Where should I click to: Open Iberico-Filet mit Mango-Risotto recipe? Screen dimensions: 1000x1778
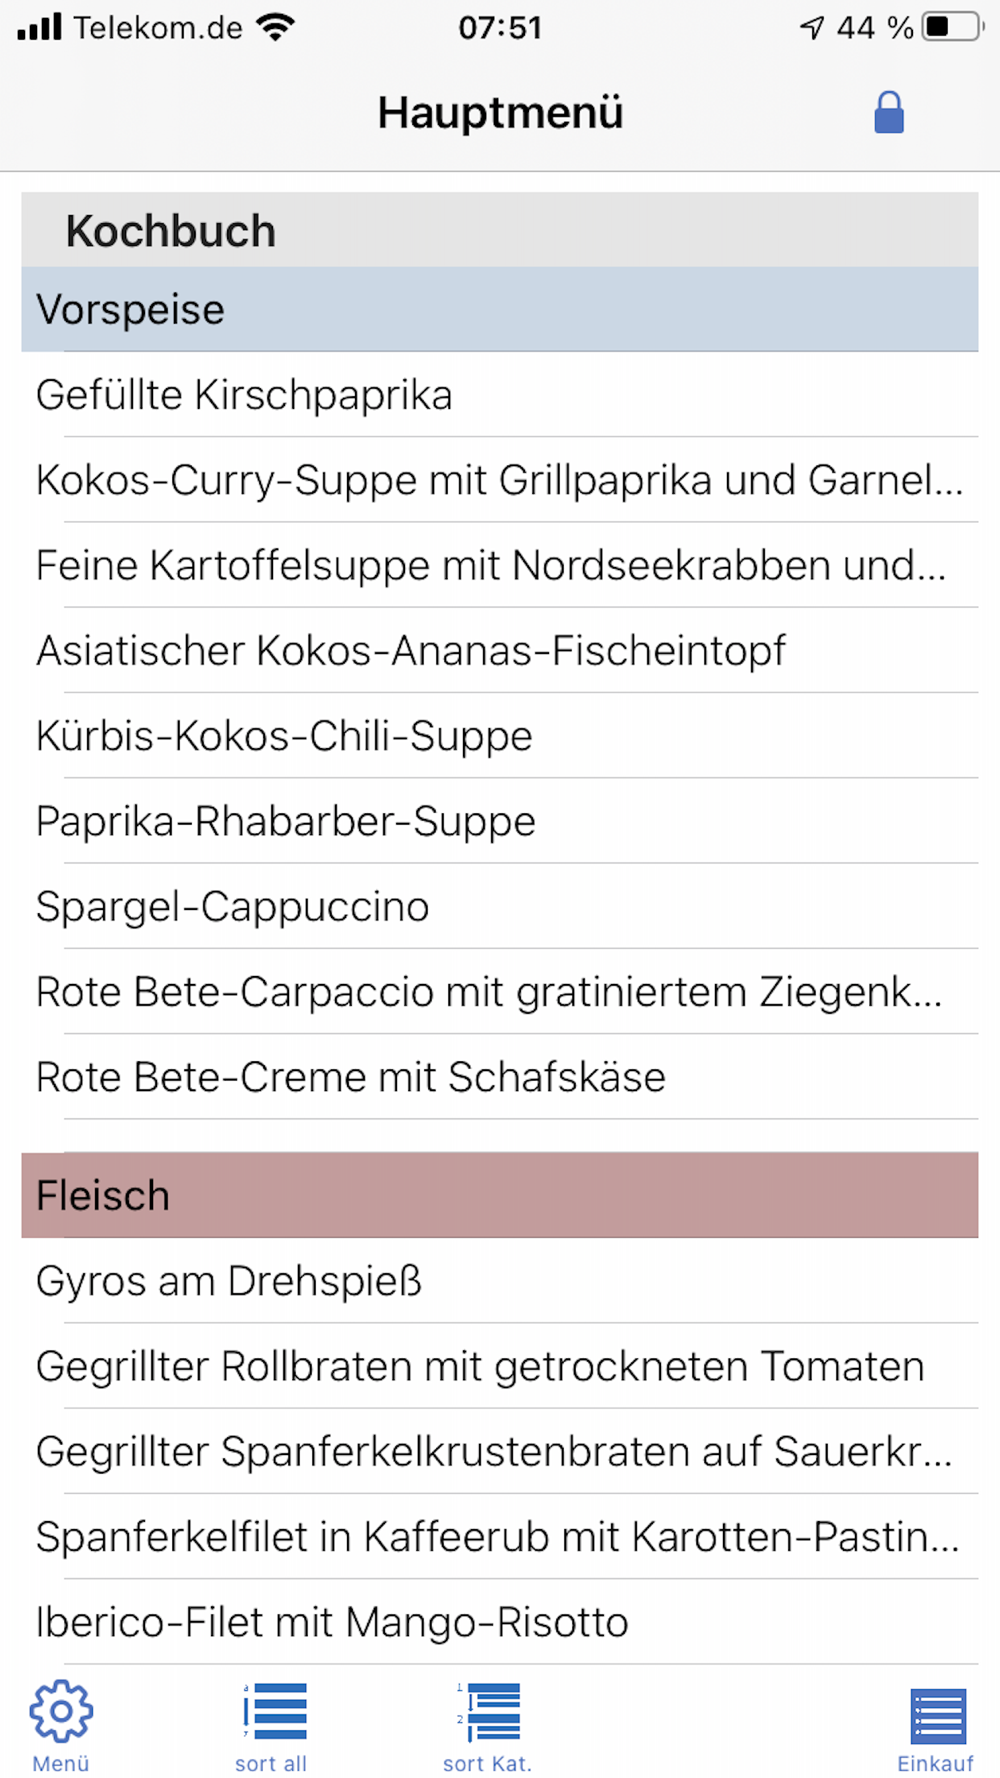(500, 1621)
